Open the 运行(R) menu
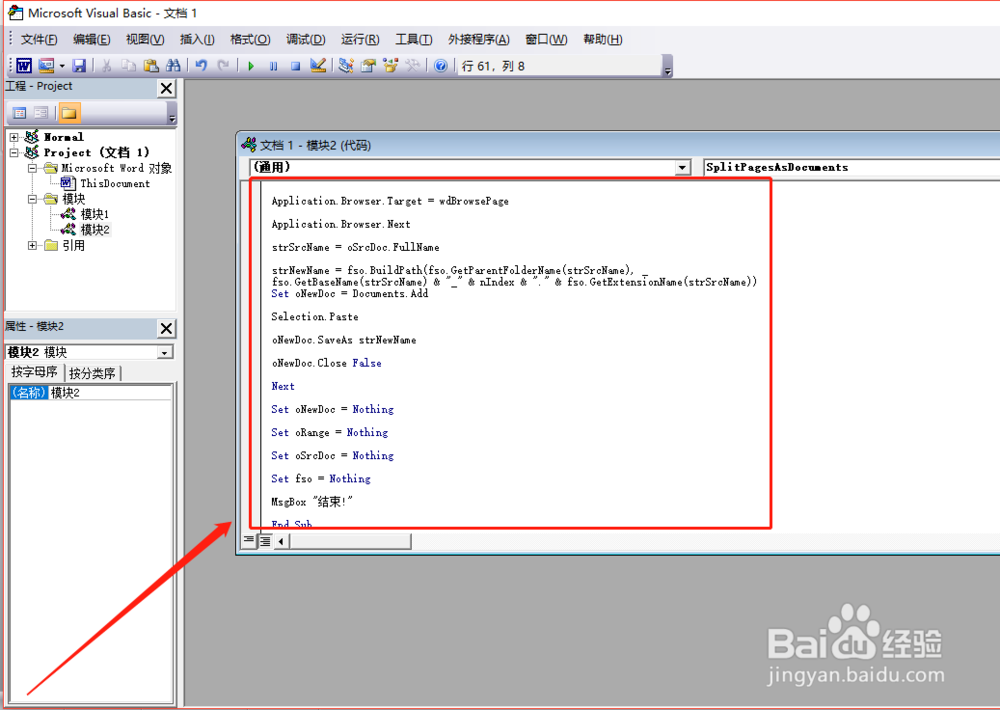1000x710 pixels. click(360, 40)
